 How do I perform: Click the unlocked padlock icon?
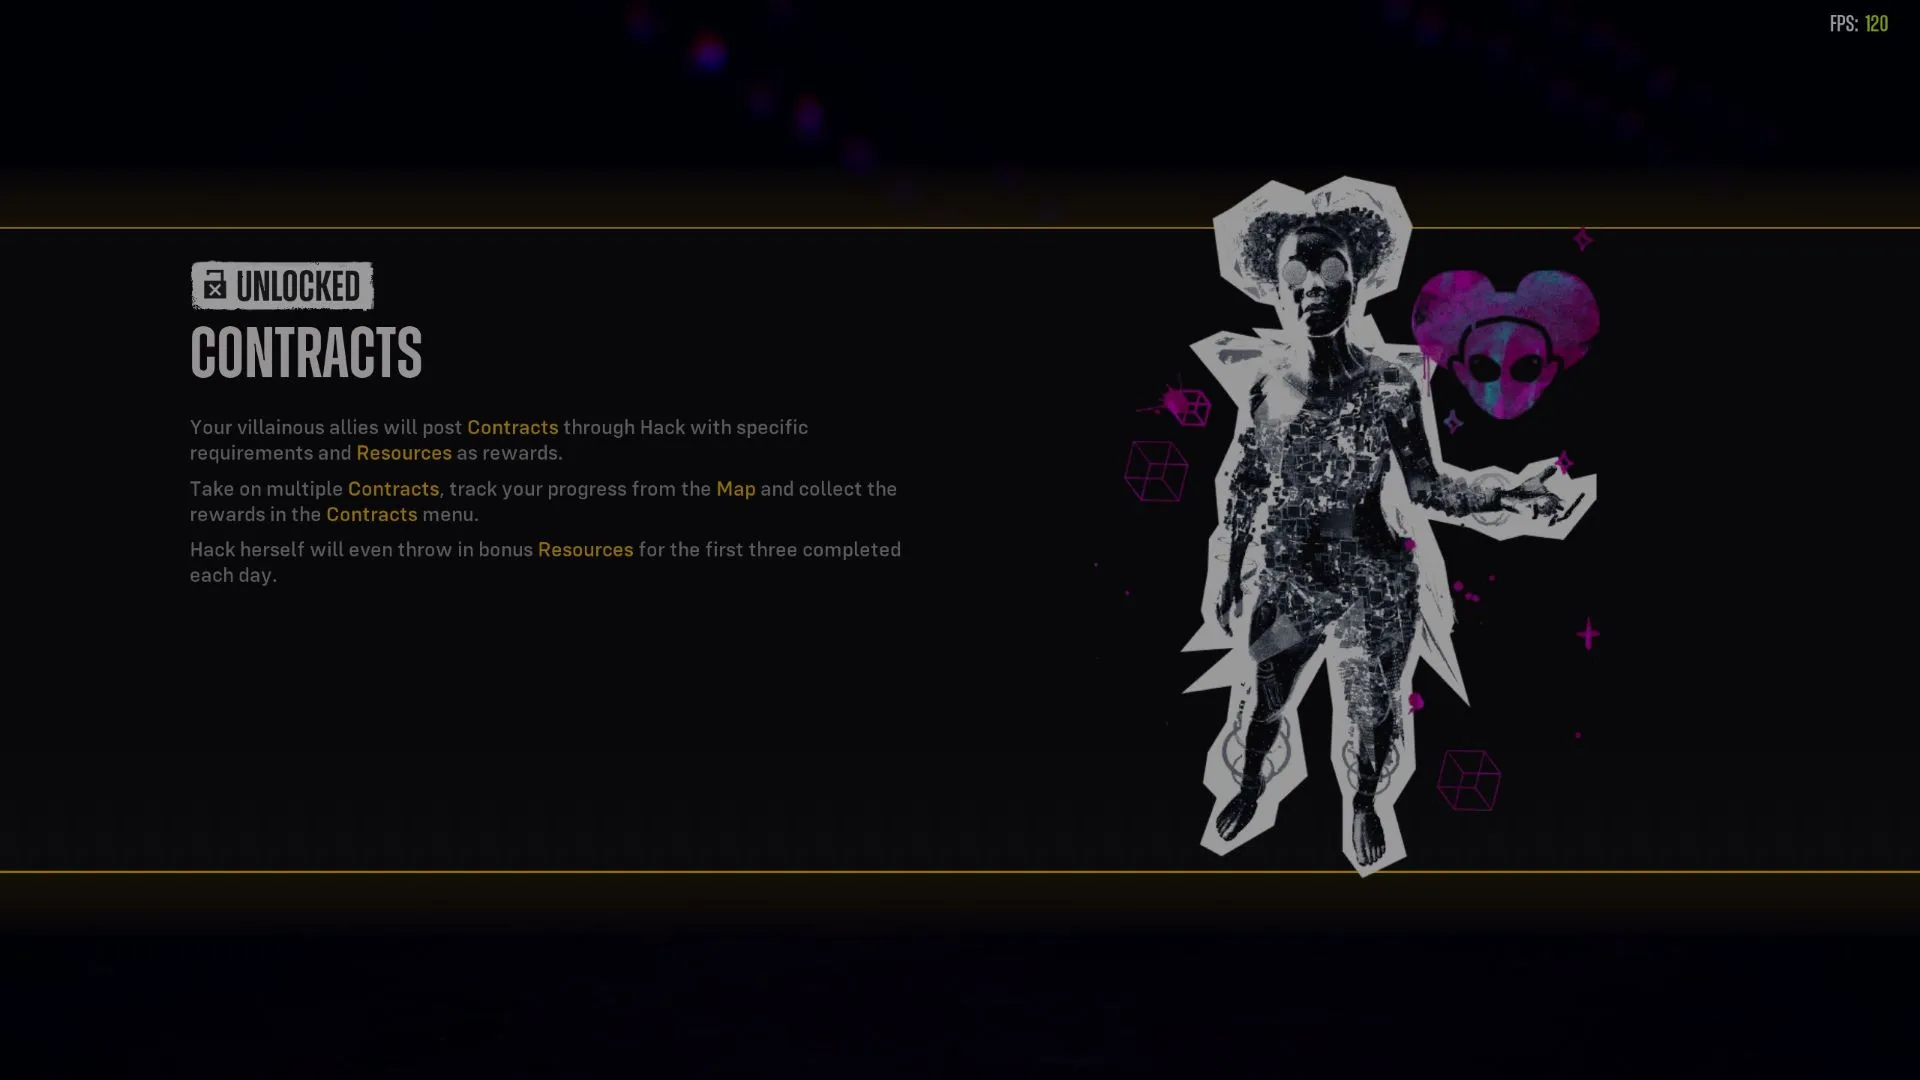tap(214, 286)
